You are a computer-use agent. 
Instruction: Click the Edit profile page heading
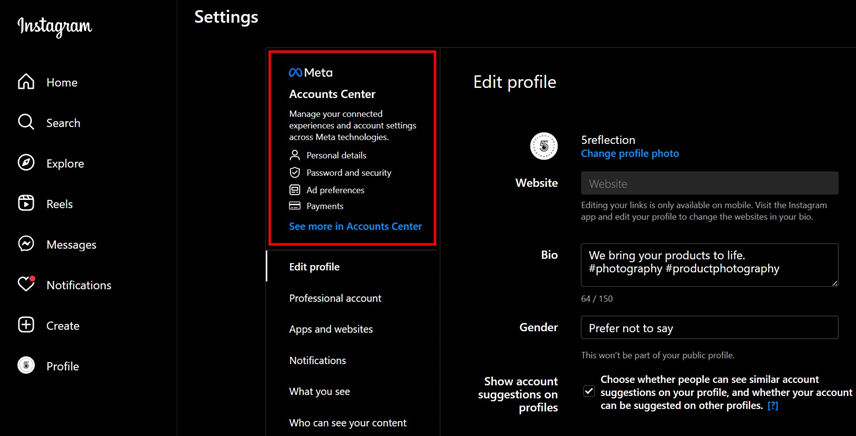pyautogui.click(x=515, y=82)
